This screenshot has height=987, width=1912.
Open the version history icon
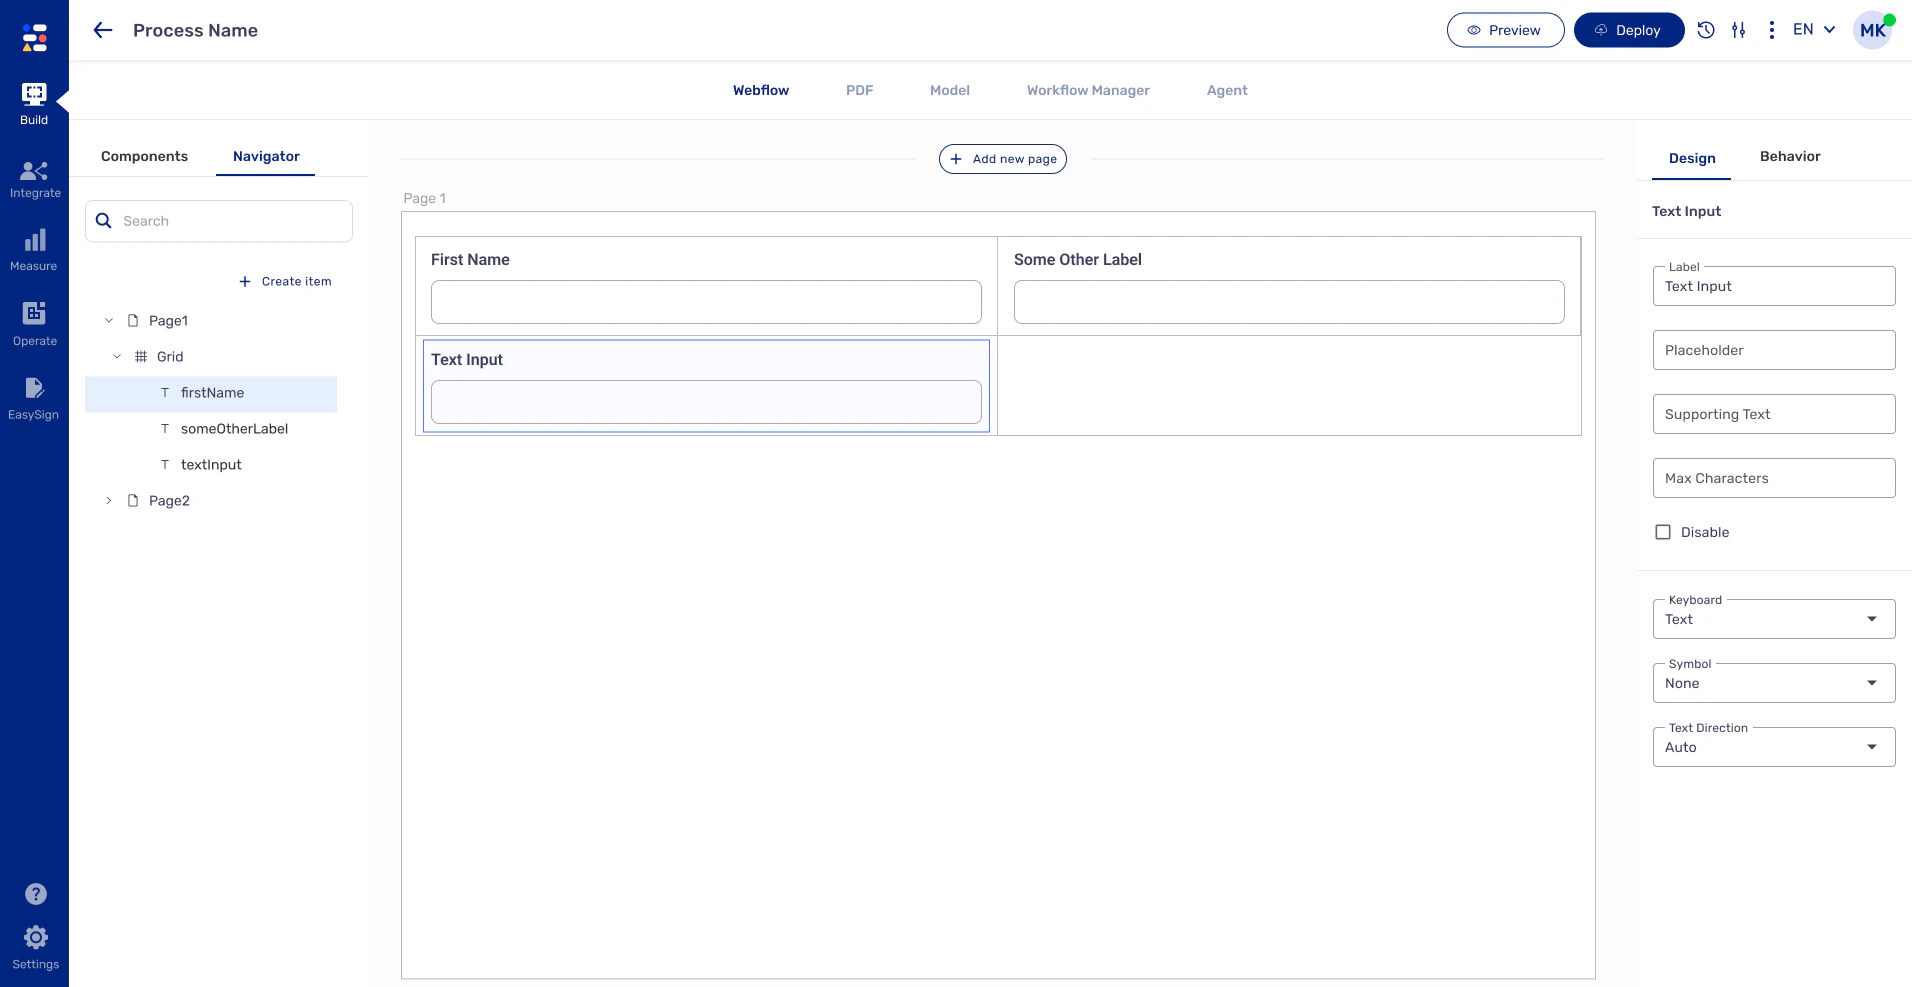[1706, 30]
